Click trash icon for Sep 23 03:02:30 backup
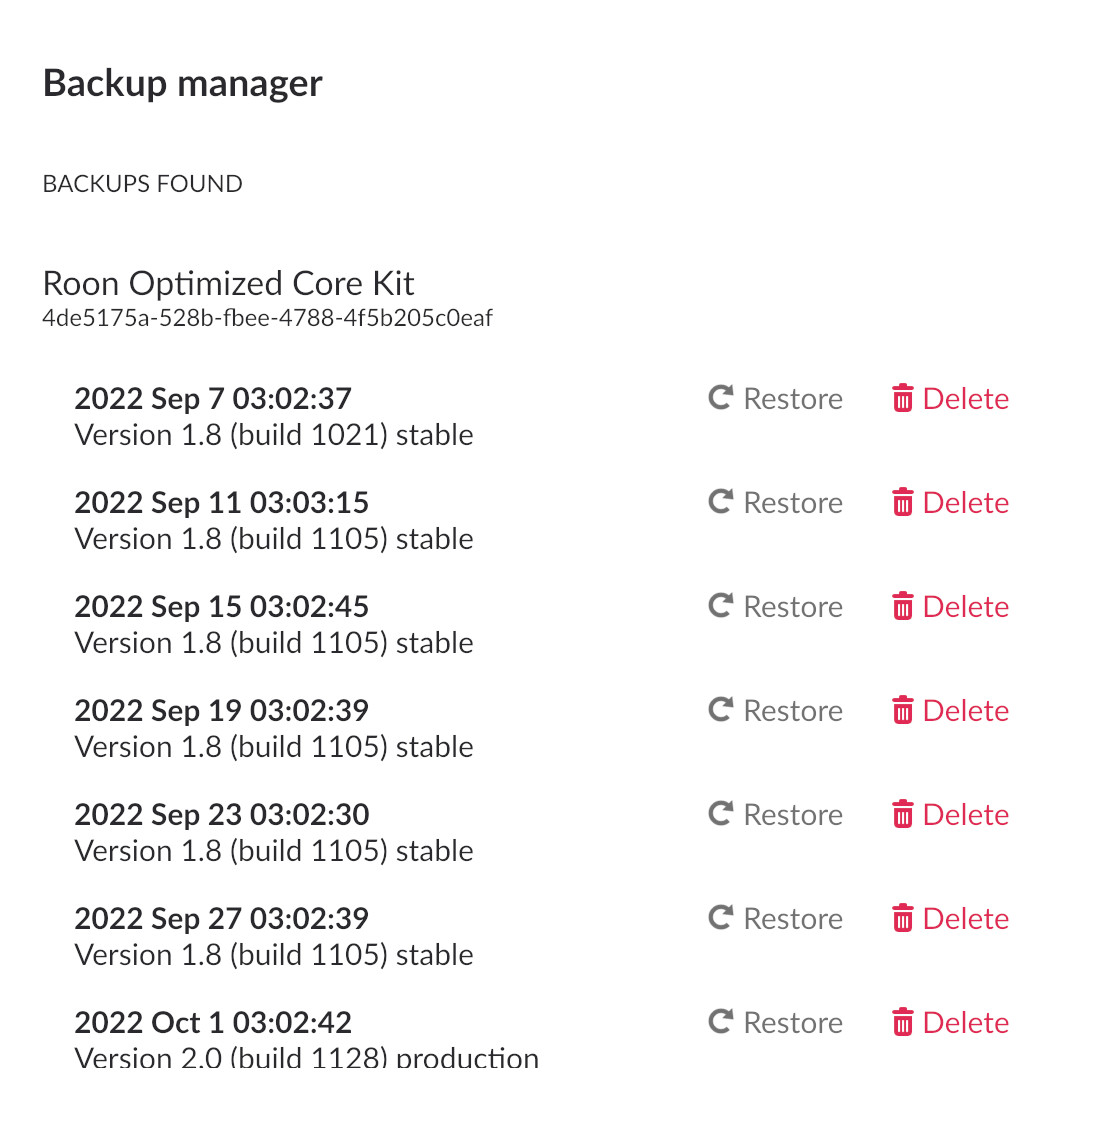Viewport: 1104px width, 1124px height. click(x=902, y=815)
